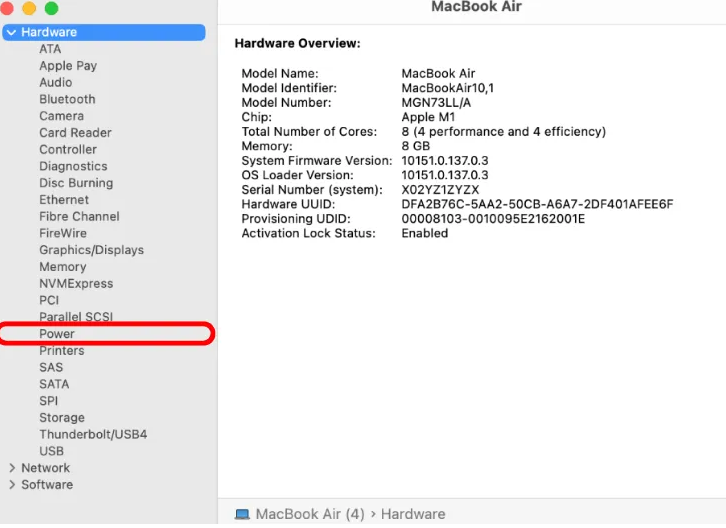
Task: Zoom the window with green button
Action: click(51, 8)
